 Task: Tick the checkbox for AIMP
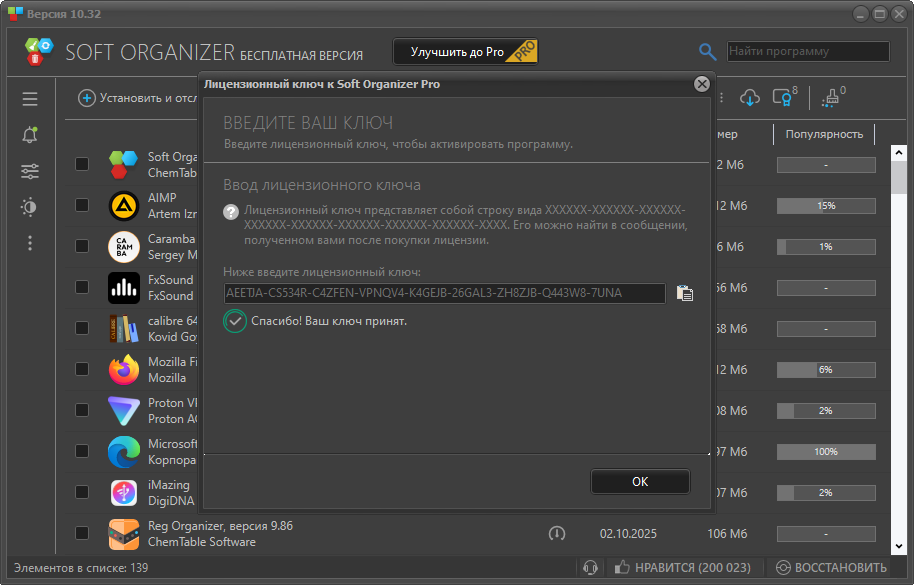(x=82, y=205)
